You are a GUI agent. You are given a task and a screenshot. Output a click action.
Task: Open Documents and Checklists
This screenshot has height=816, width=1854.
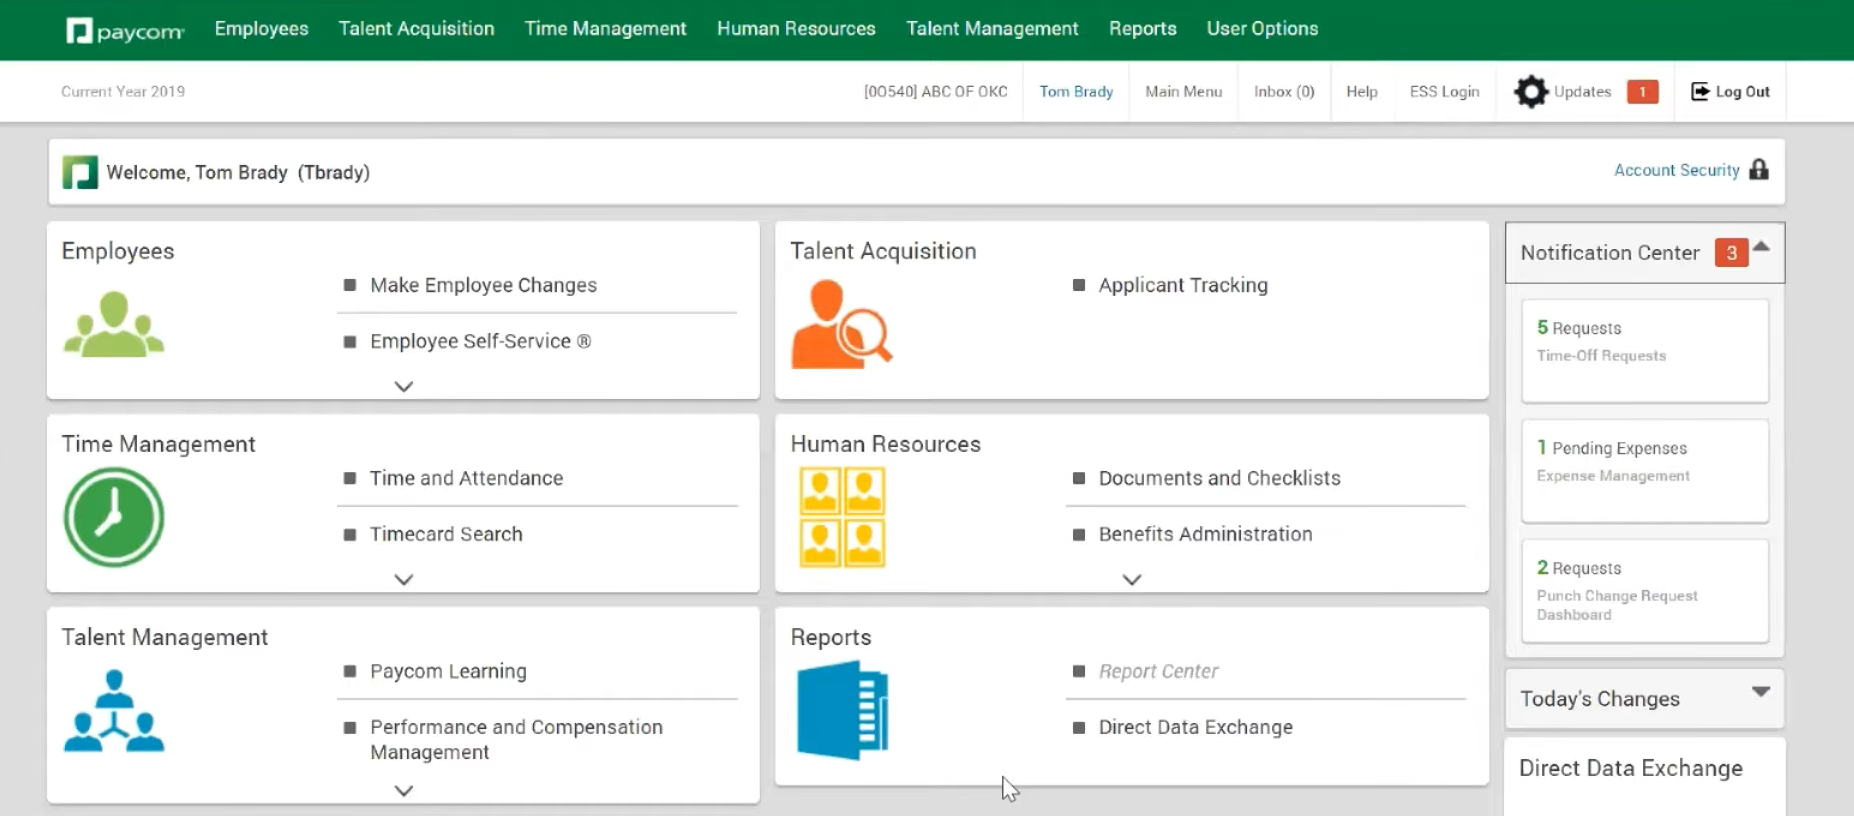[x=1220, y=478]
